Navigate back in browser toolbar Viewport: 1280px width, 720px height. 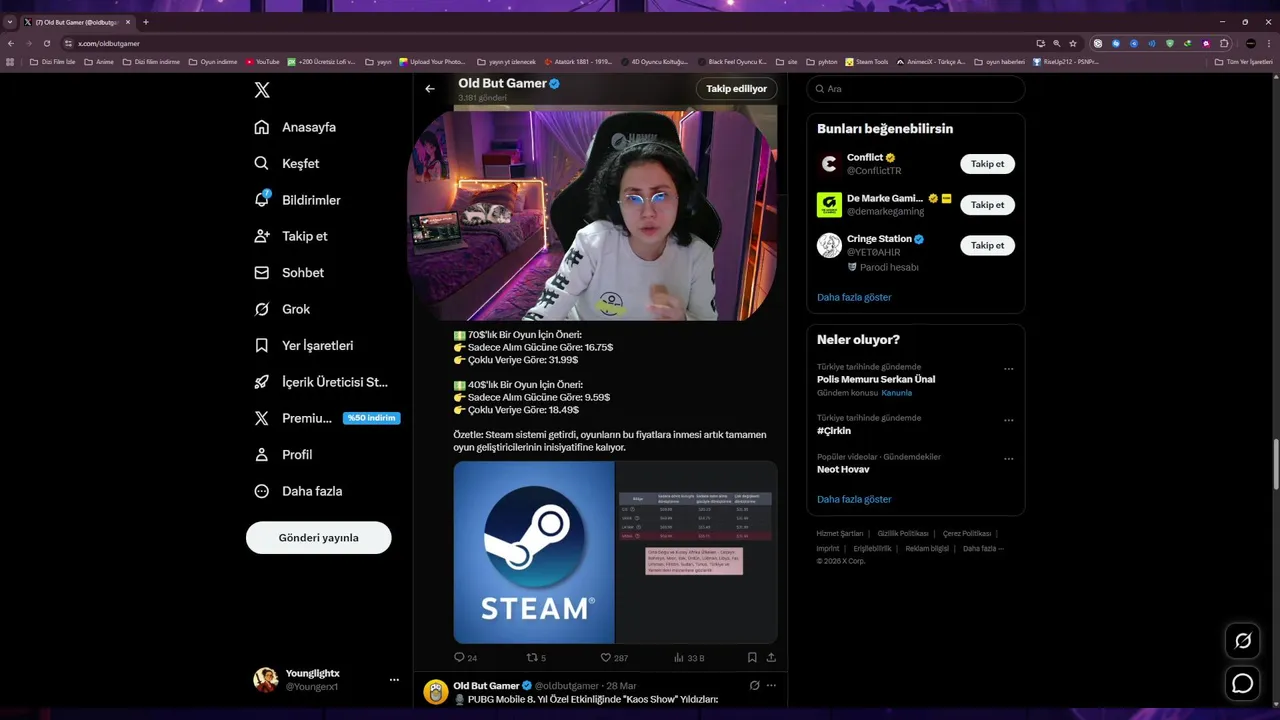[11, 44]
